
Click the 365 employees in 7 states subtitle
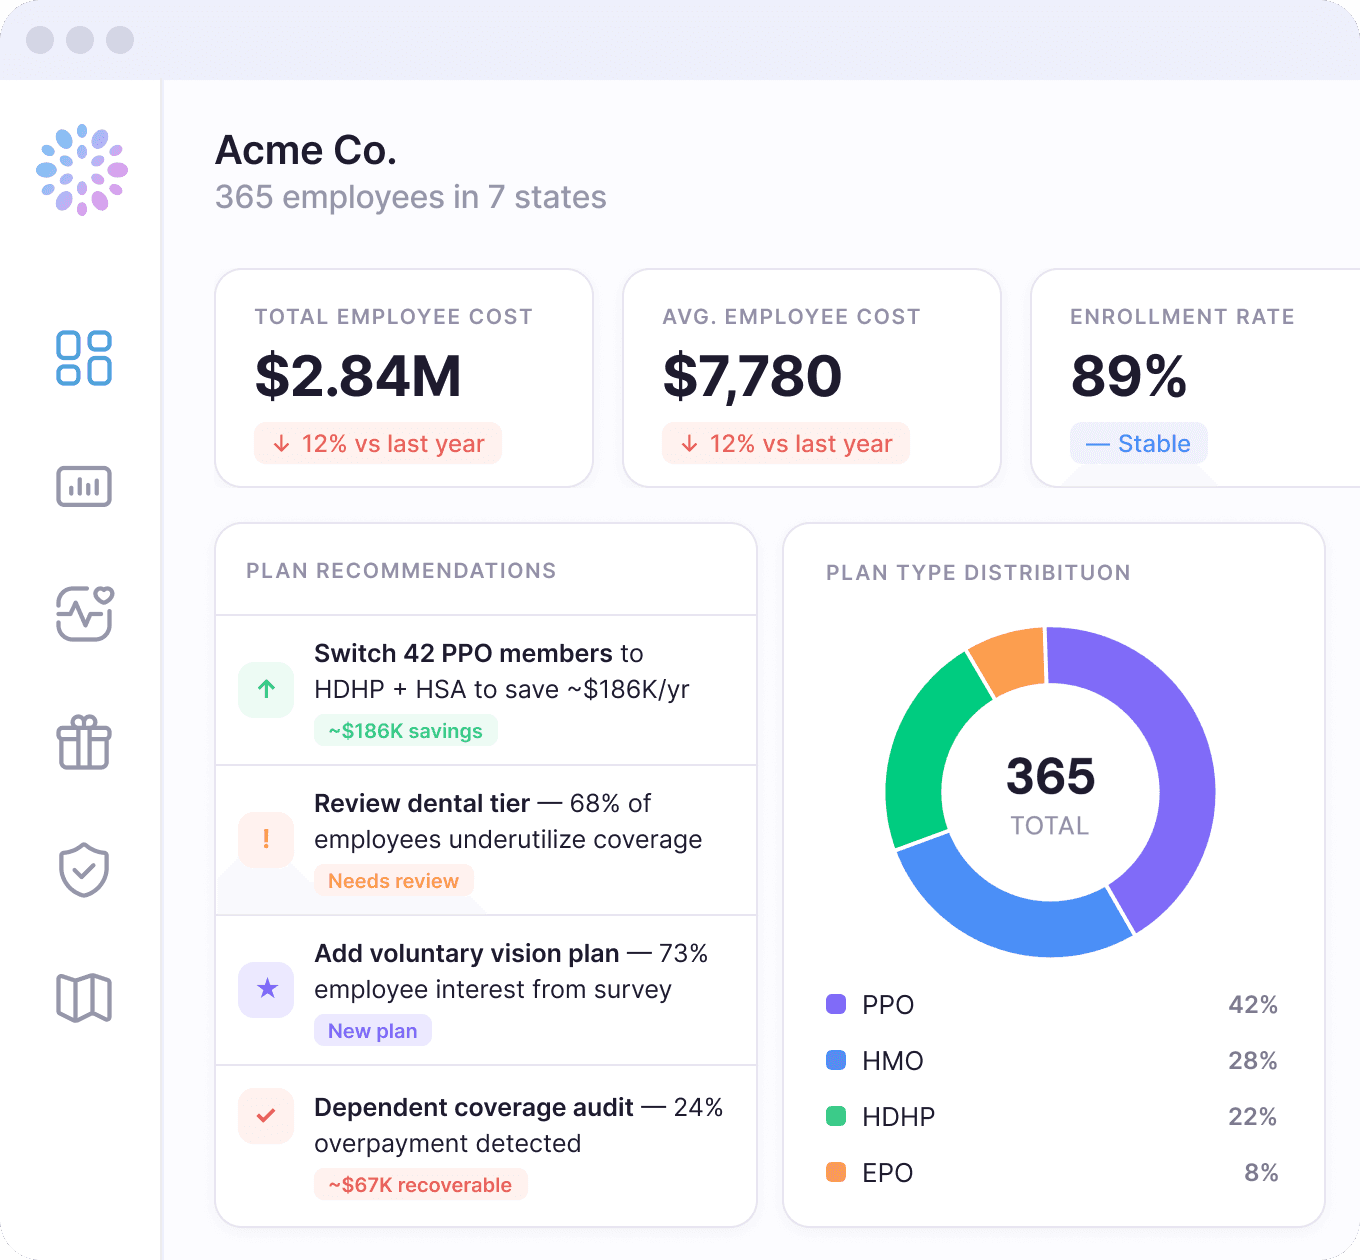click(x=411, y=197)
